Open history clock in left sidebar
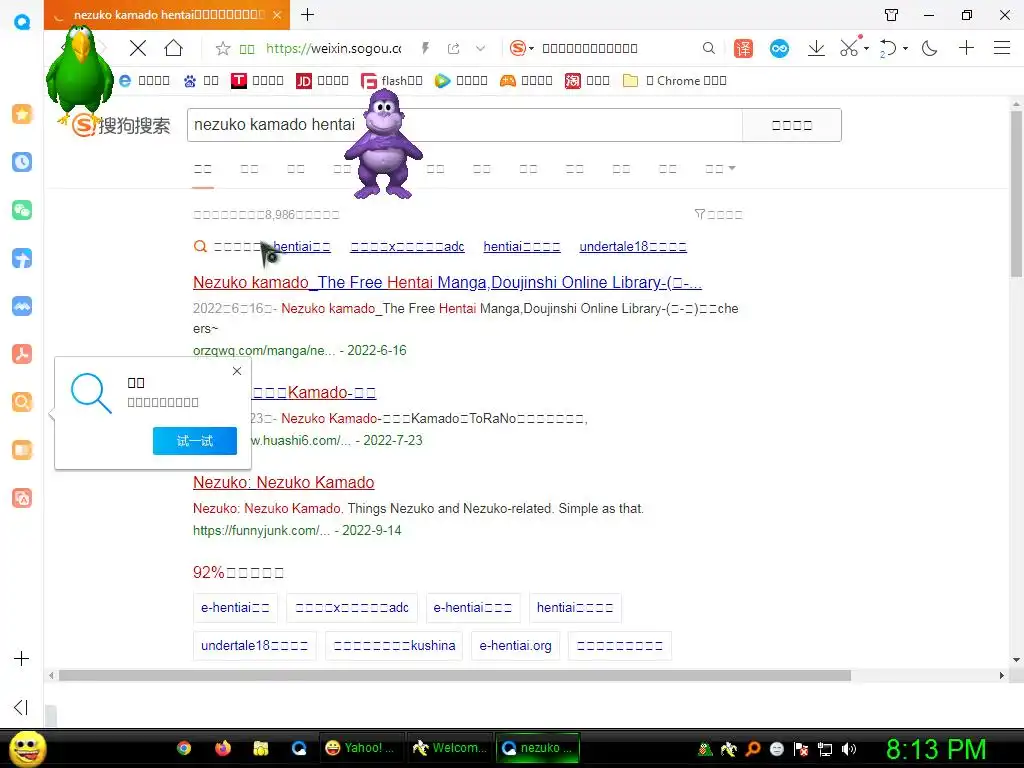 (x=22, y=162)
